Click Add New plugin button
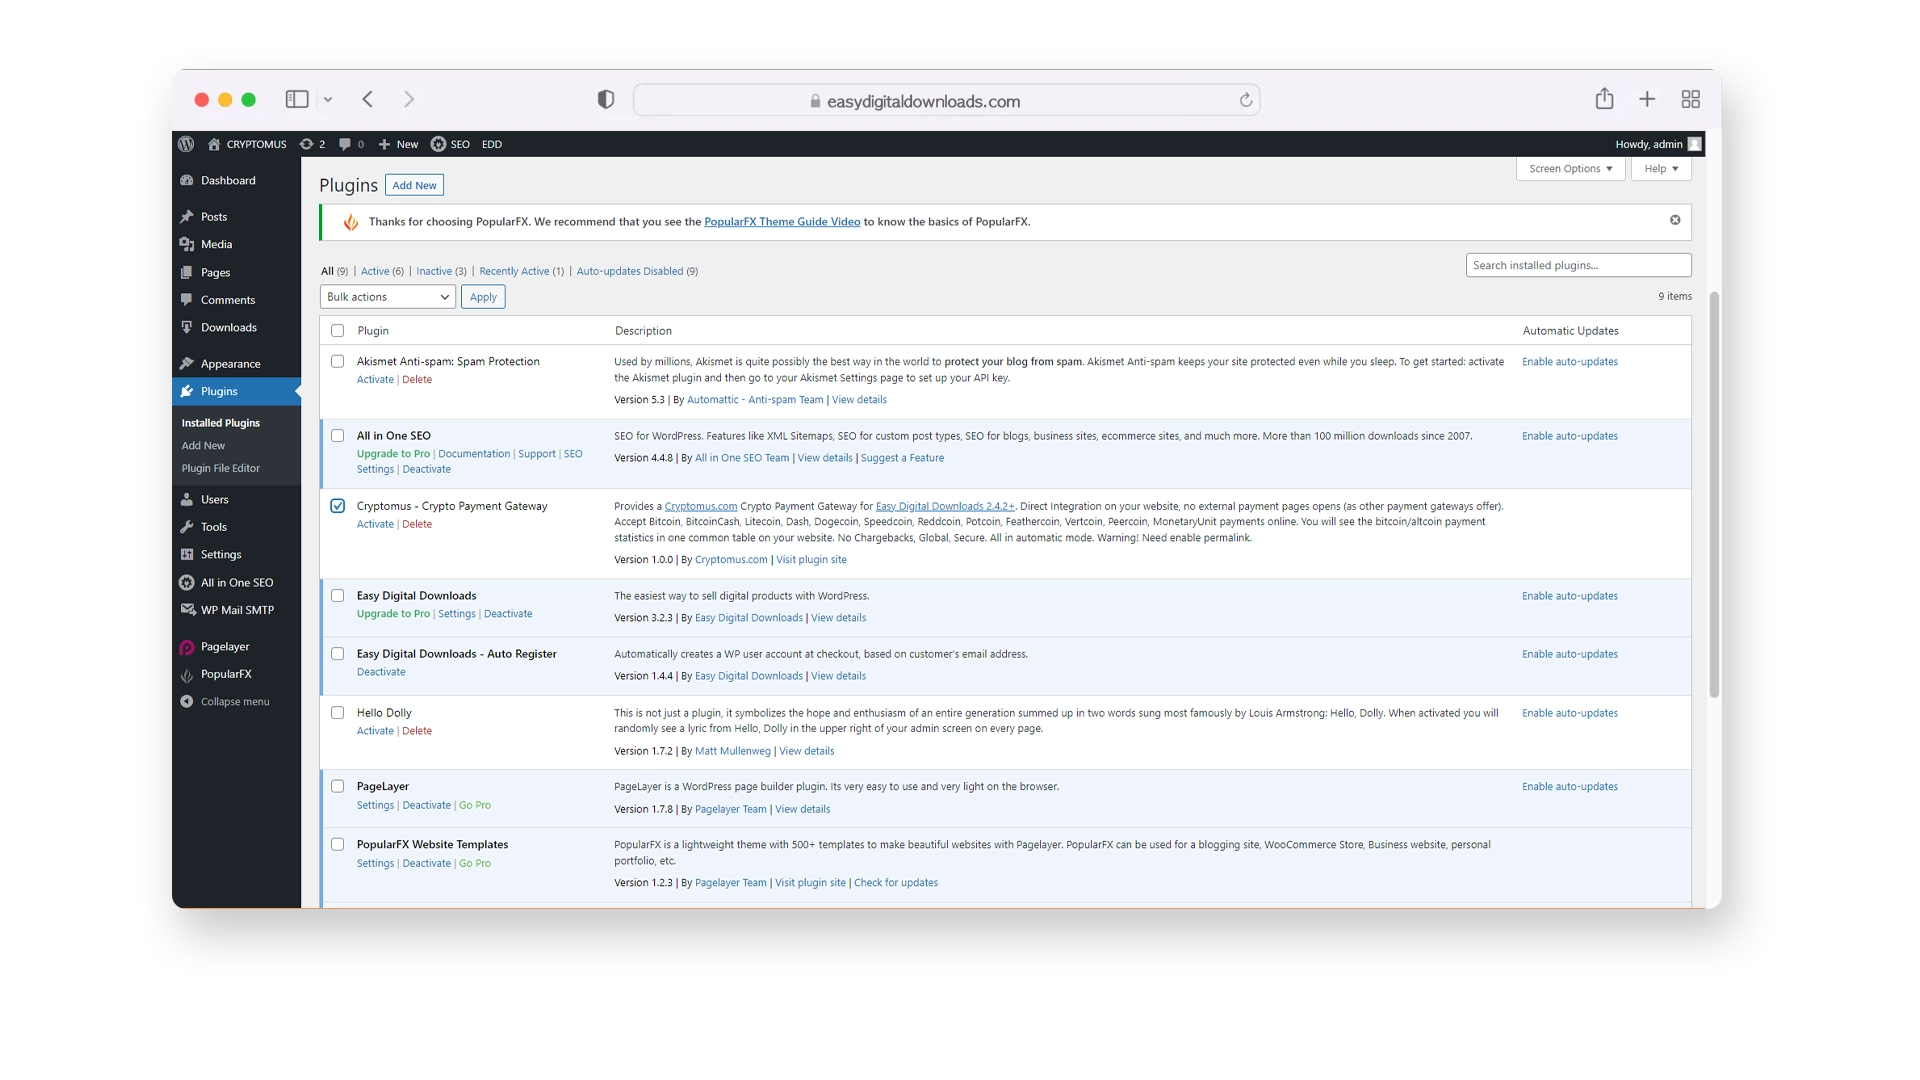 tap(413, 185)
